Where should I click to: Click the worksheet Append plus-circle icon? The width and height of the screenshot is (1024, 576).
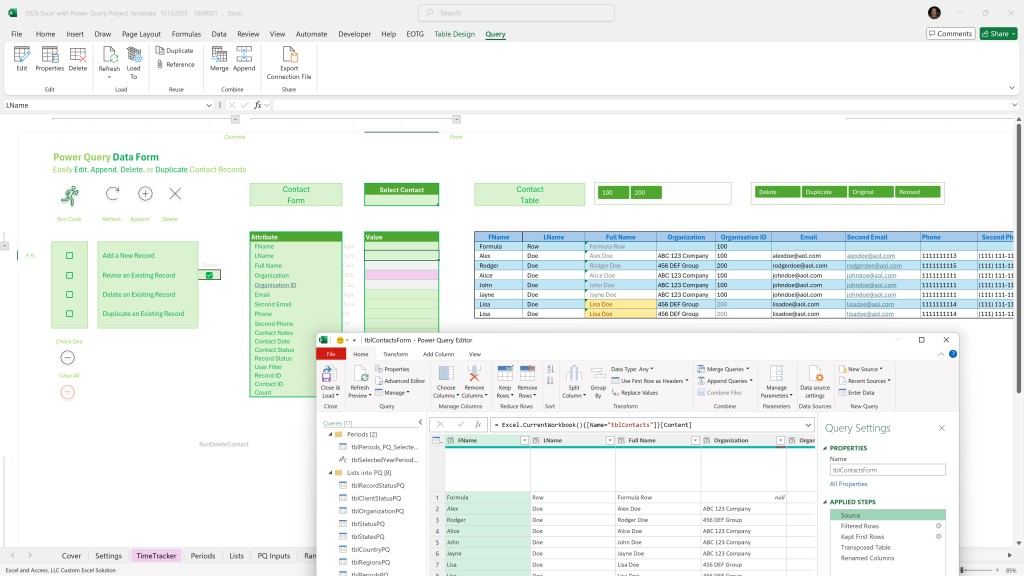(145, 193)
